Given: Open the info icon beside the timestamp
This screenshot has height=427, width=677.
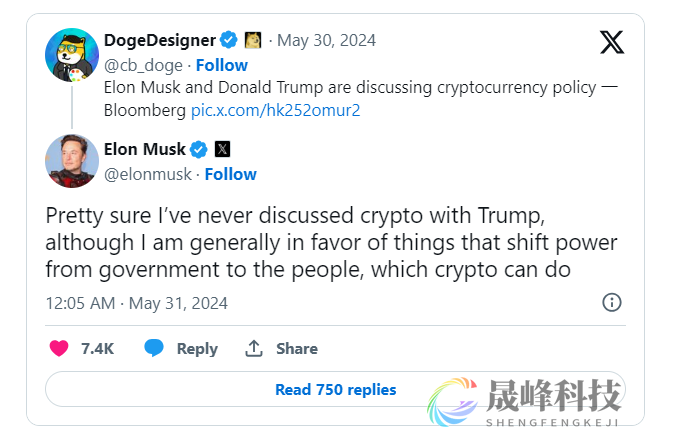Looking at the screenshot, I should (612, 302).
